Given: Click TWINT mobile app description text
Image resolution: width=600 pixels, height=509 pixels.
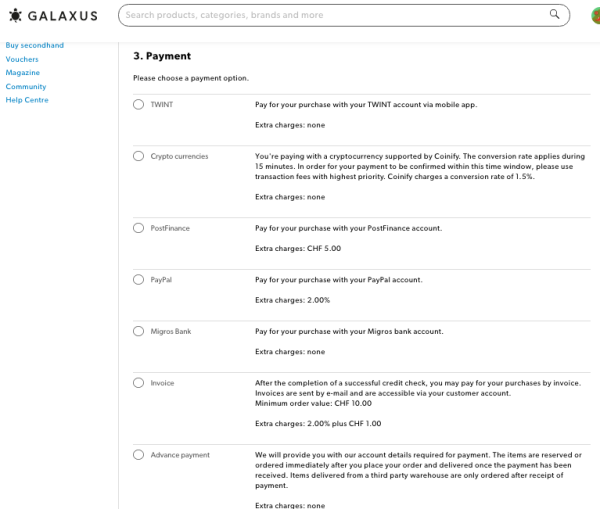Looking at the screenshot, I should (366, 105).
